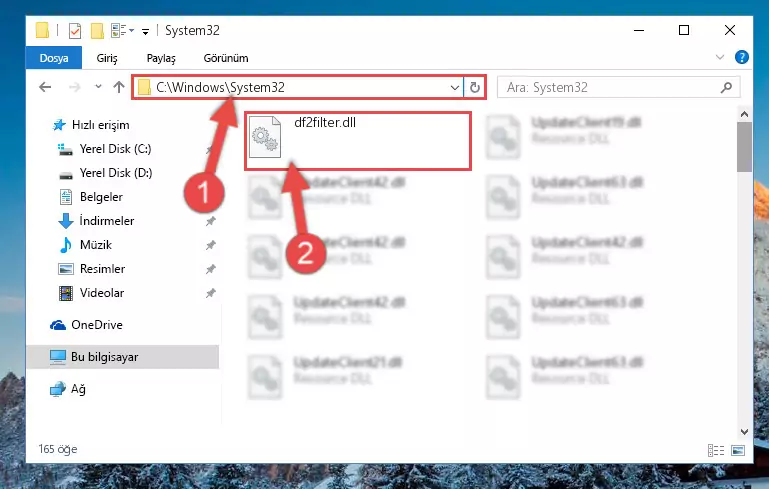Open Yerel Disk (C:)

click(x=115, y=149)
